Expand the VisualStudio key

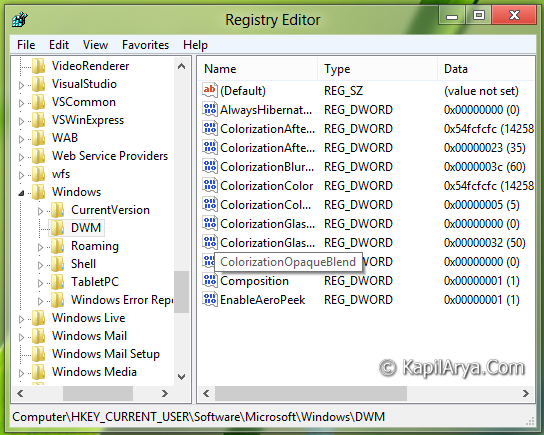click(x=22, y=85)
